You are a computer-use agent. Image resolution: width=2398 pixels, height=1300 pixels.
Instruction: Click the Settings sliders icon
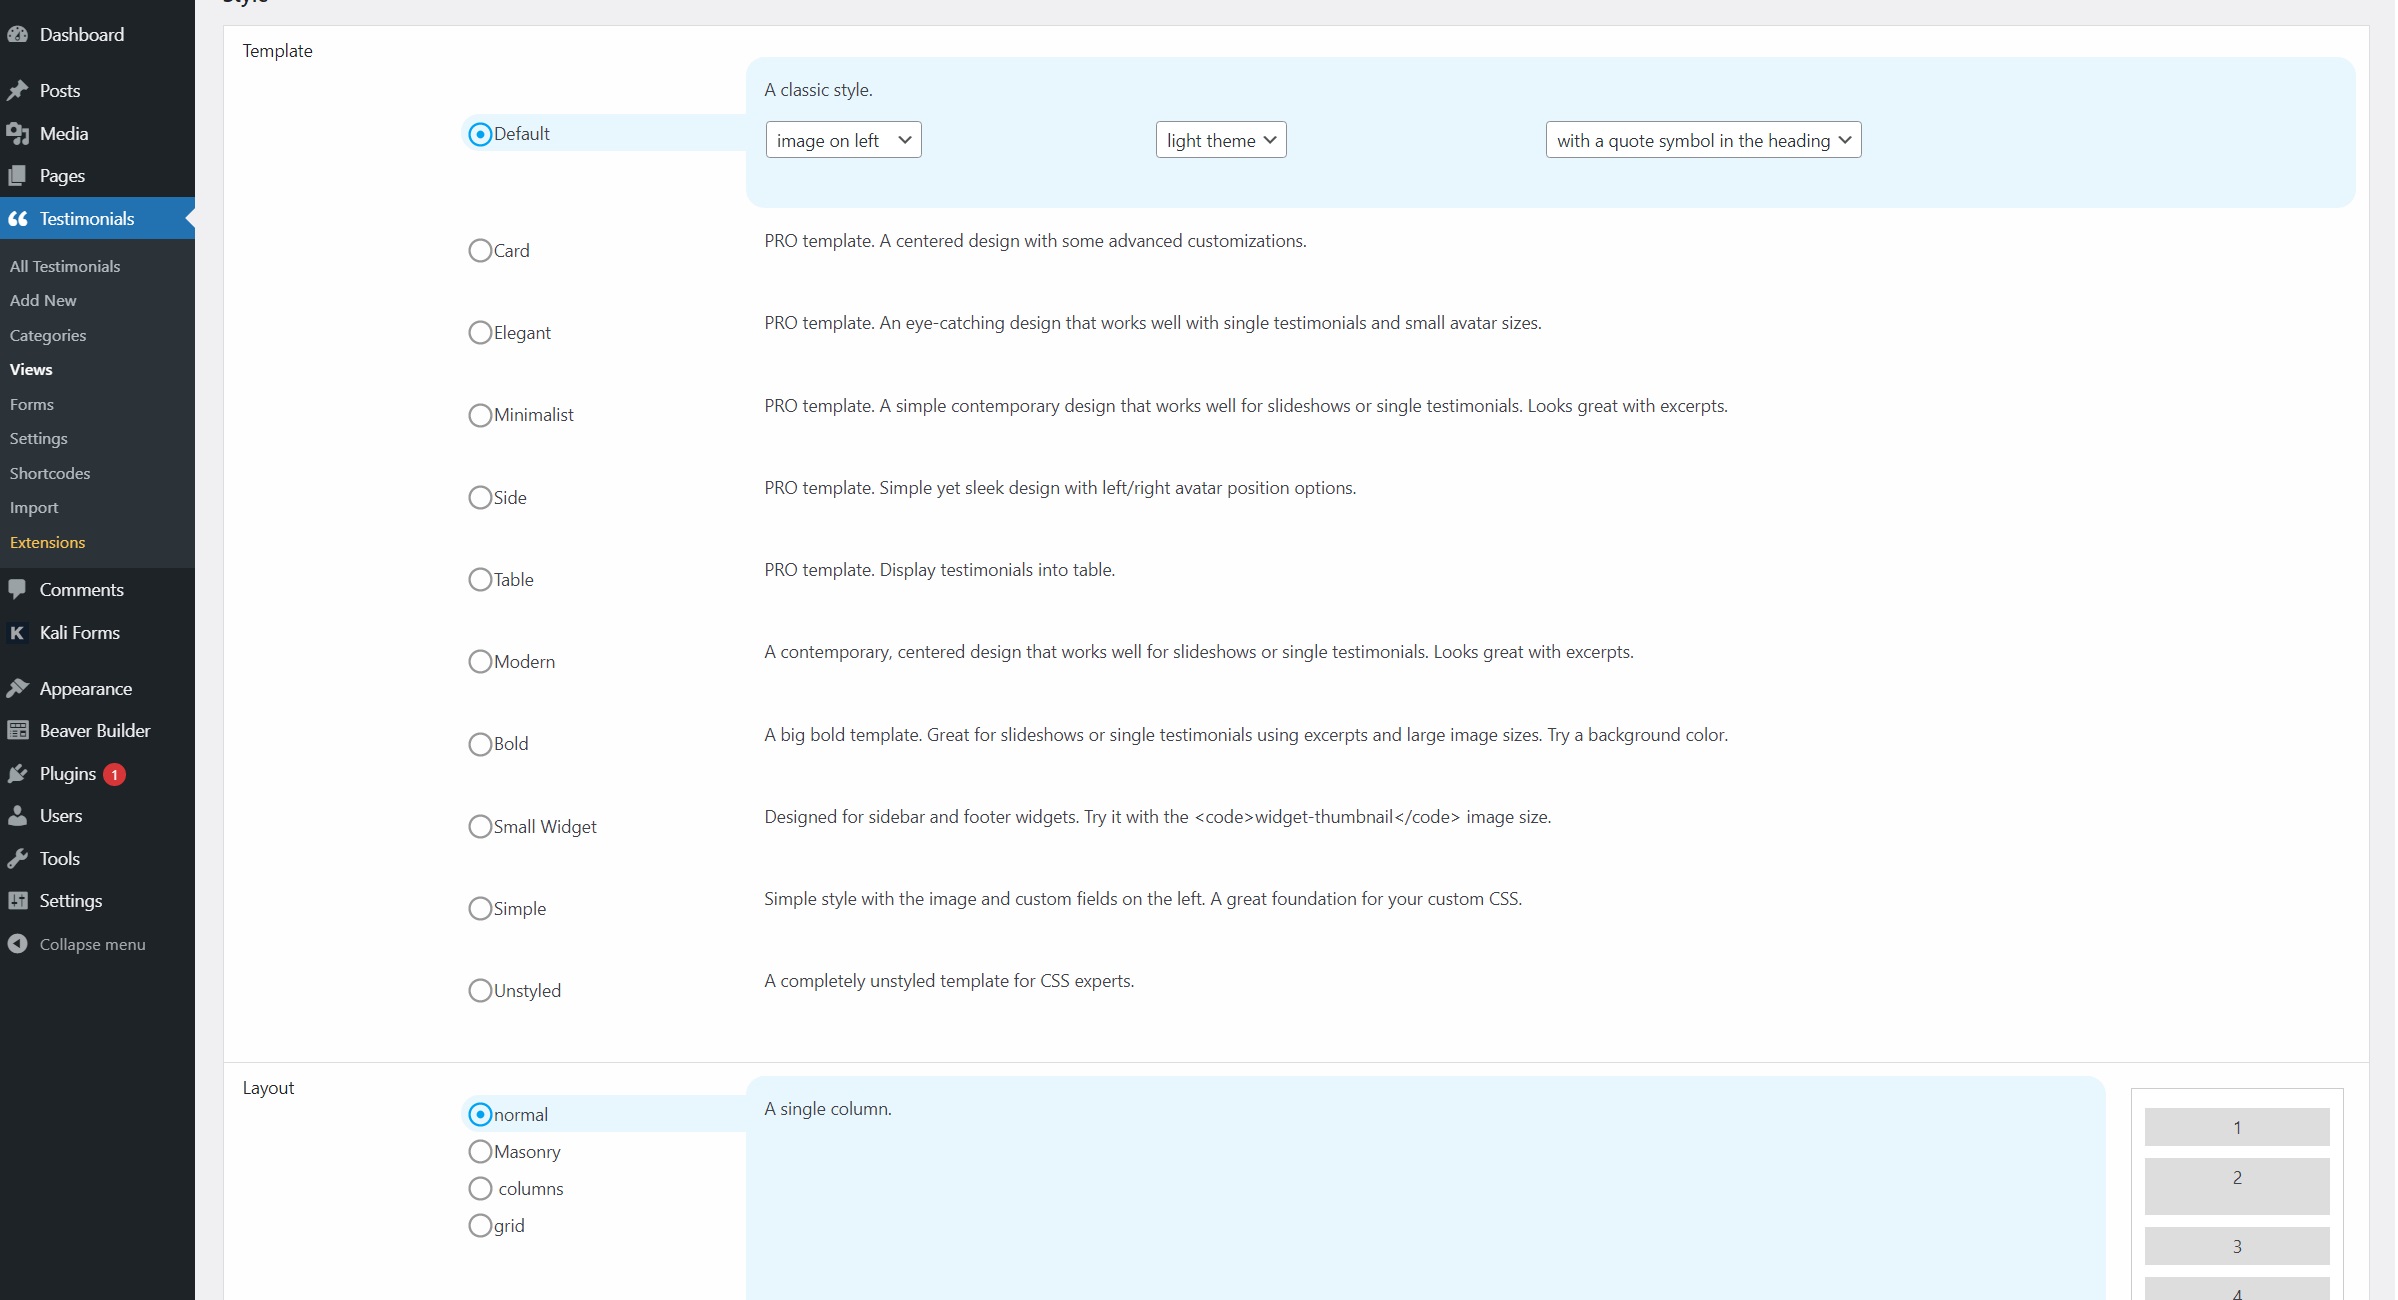(x=17, y=901)
